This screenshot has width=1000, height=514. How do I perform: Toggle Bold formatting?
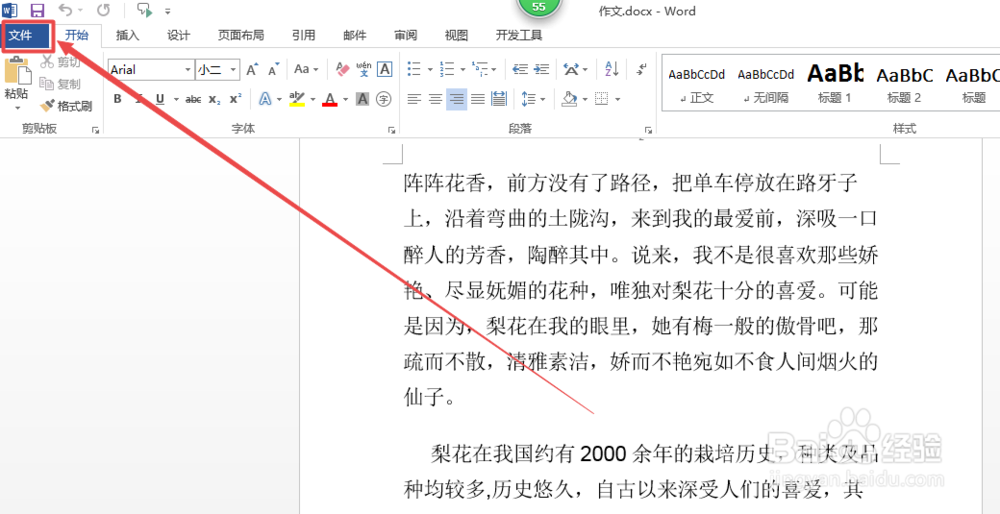(x=117, y=99)
